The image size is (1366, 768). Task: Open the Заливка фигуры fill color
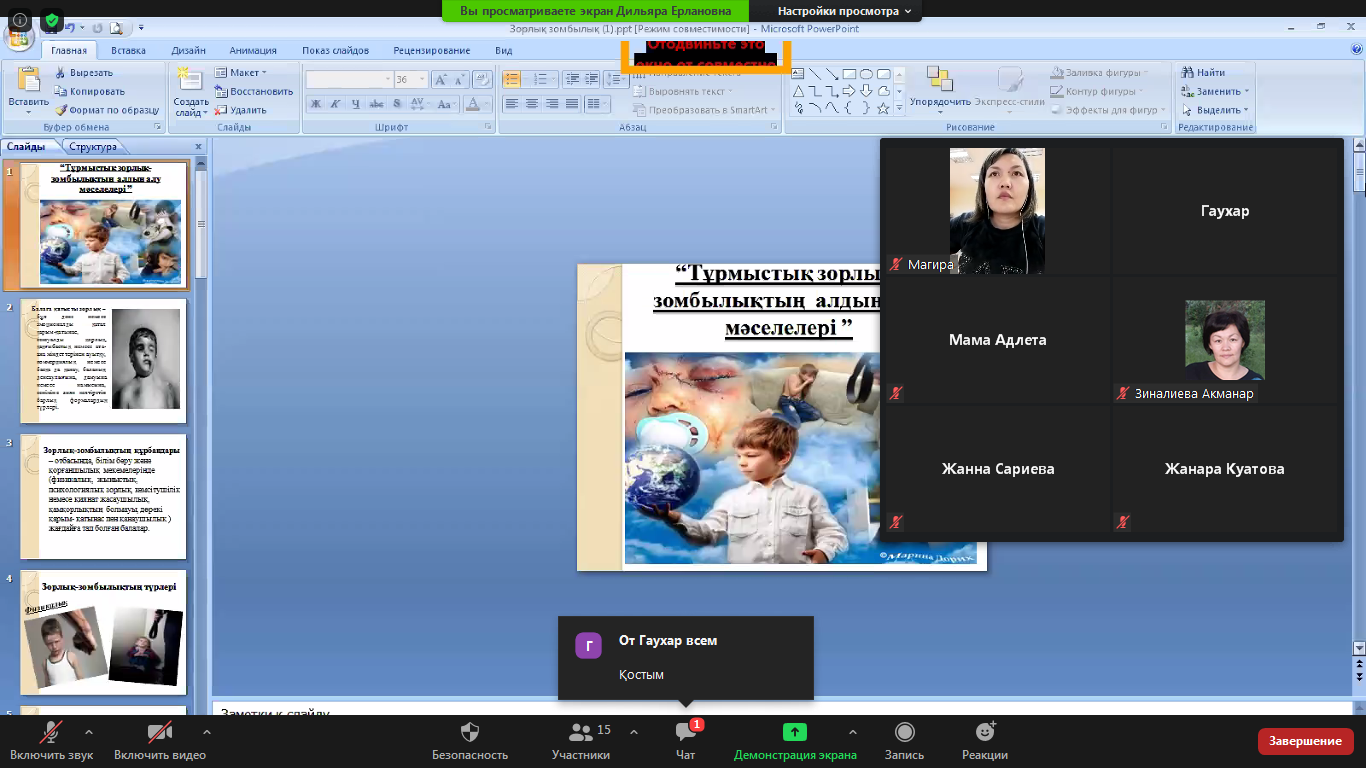pyautogui.click(x=1098, y=73)
